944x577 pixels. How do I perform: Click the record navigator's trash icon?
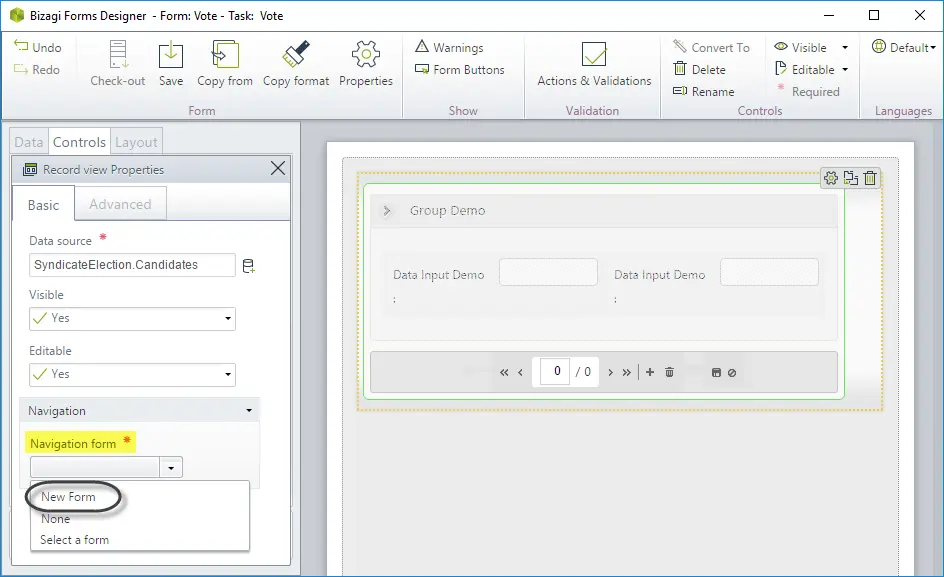tap(669, 372)
